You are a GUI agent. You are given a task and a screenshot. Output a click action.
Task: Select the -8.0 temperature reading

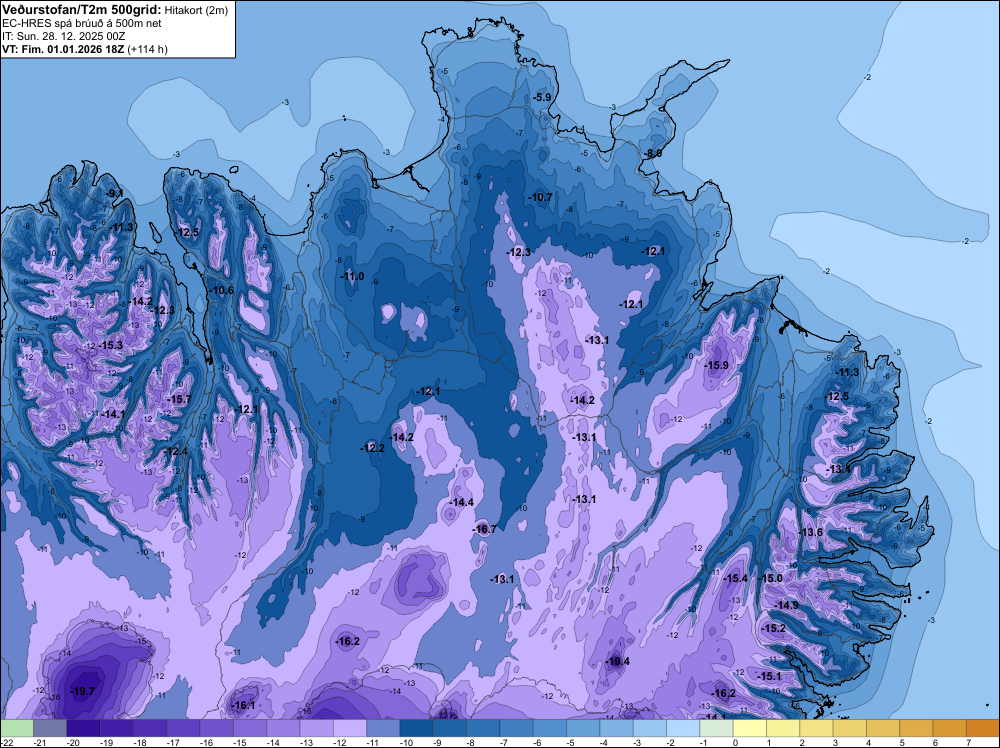652,154
